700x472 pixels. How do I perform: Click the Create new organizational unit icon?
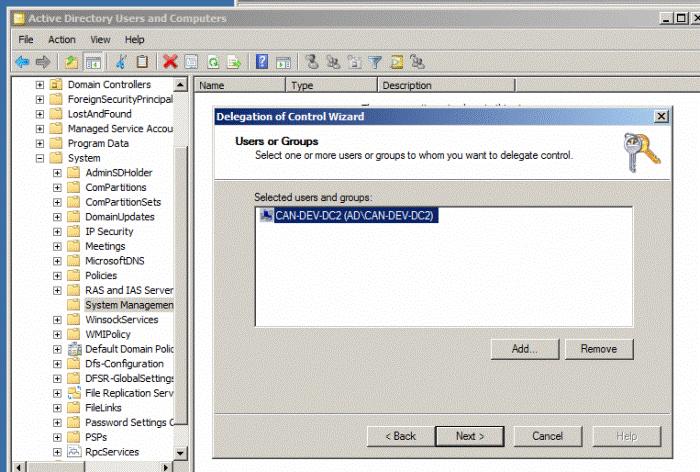coord(354,62)
